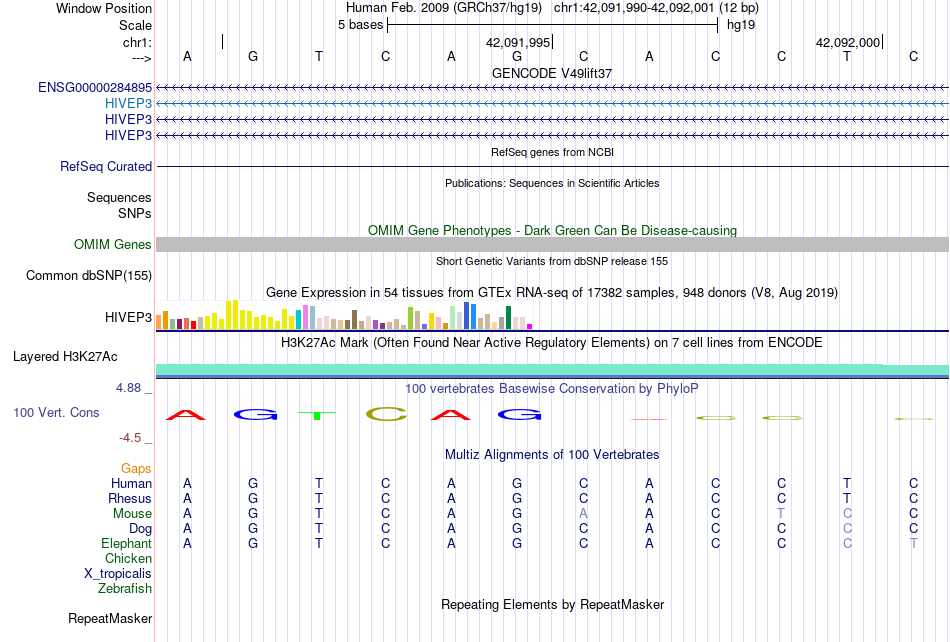Click the Zebrafish species label
The height and width of the screenshot is (642, 950).
coord(125,589)
